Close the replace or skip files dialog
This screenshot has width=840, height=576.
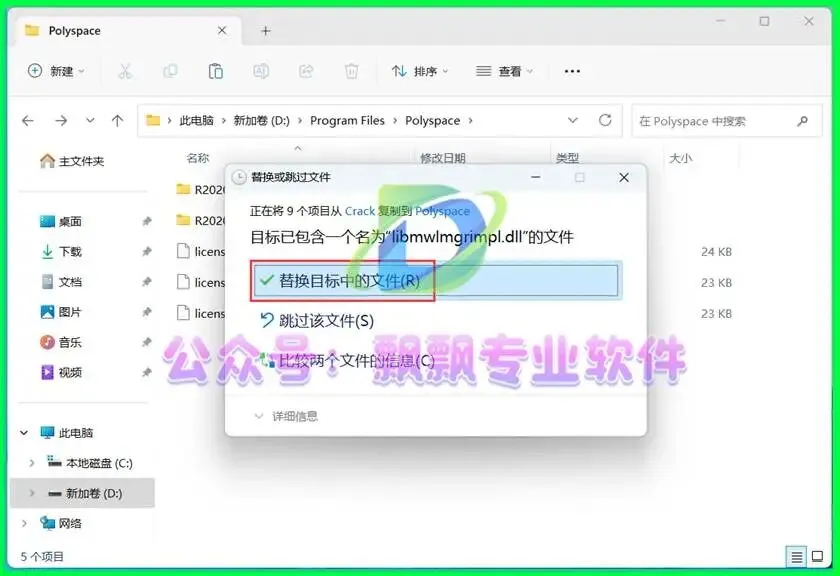624,177
